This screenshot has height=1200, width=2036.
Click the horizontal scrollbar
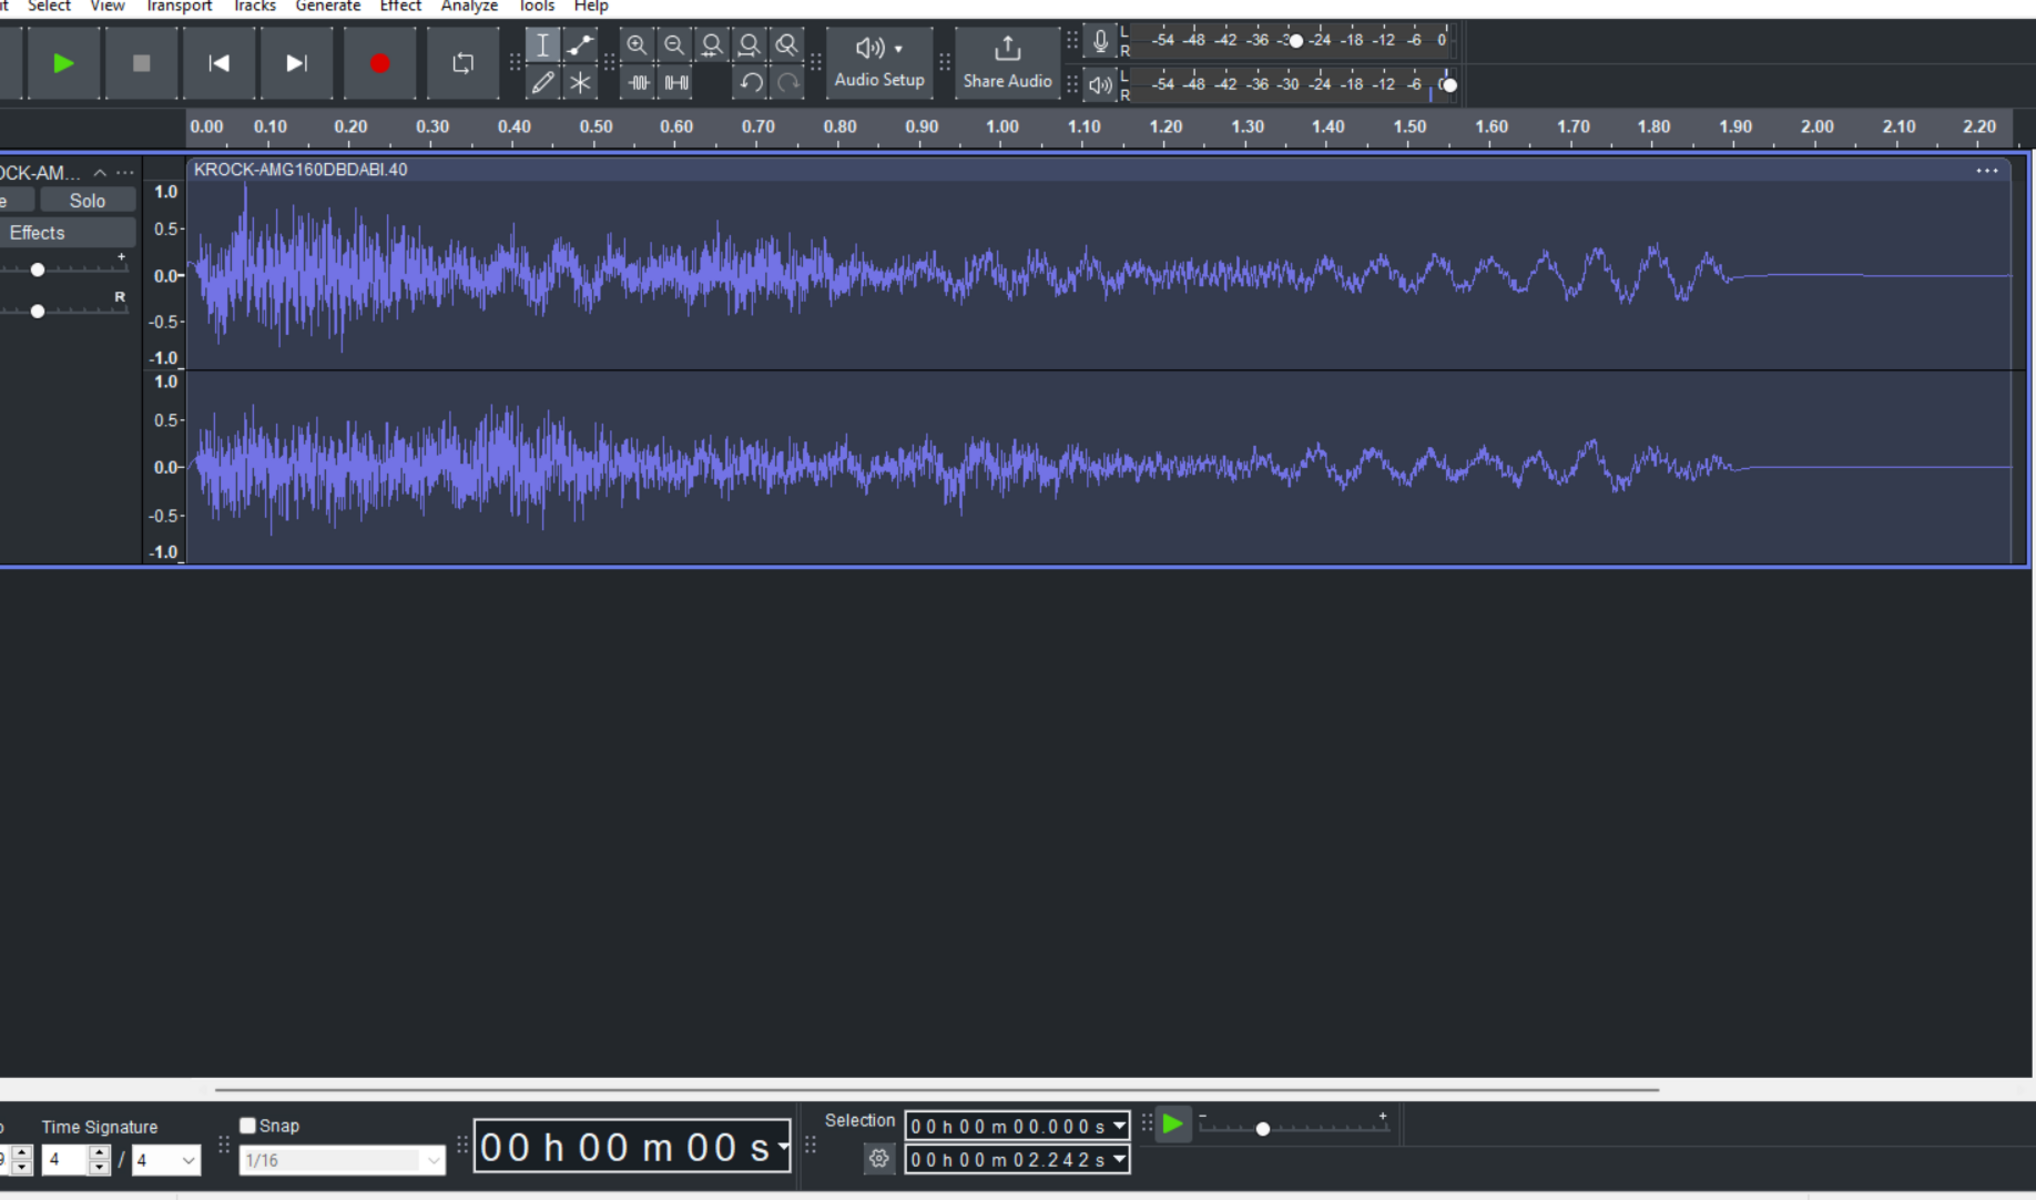point(937,1089)
